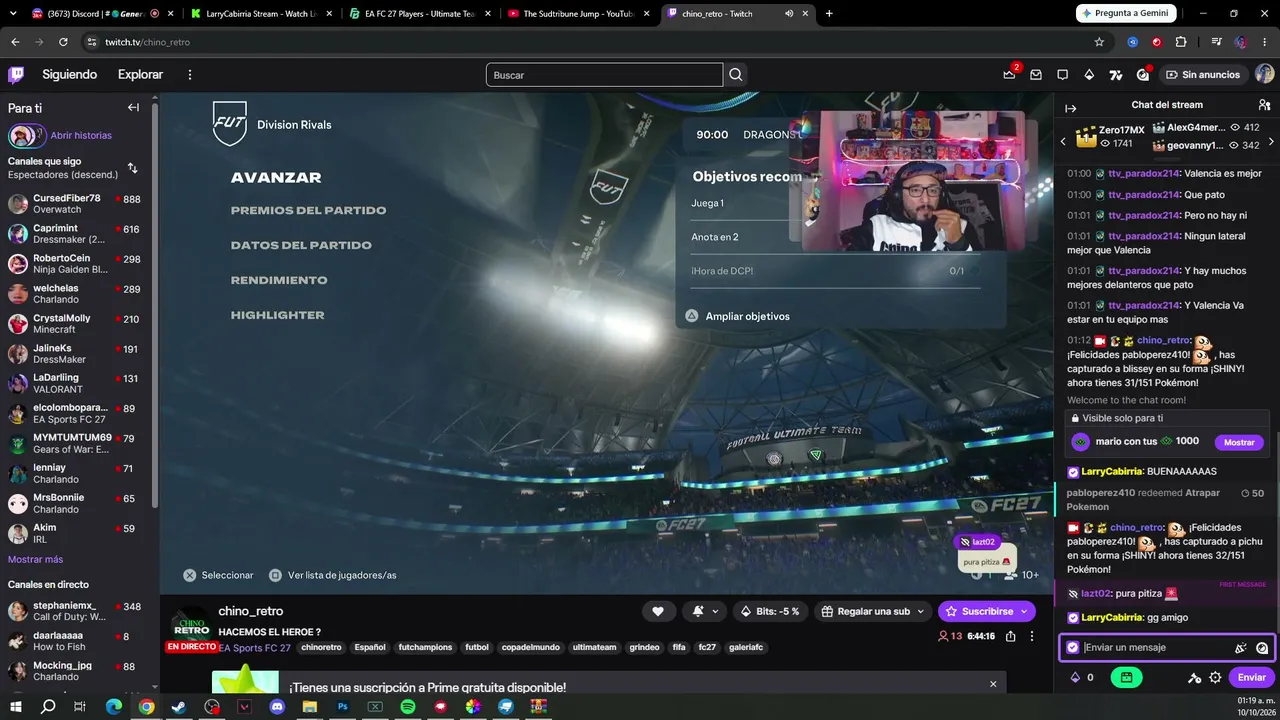Screen dimensions: 1280x720
Task: Click the heart follow icon under the stream
Action: click(658, 611)
